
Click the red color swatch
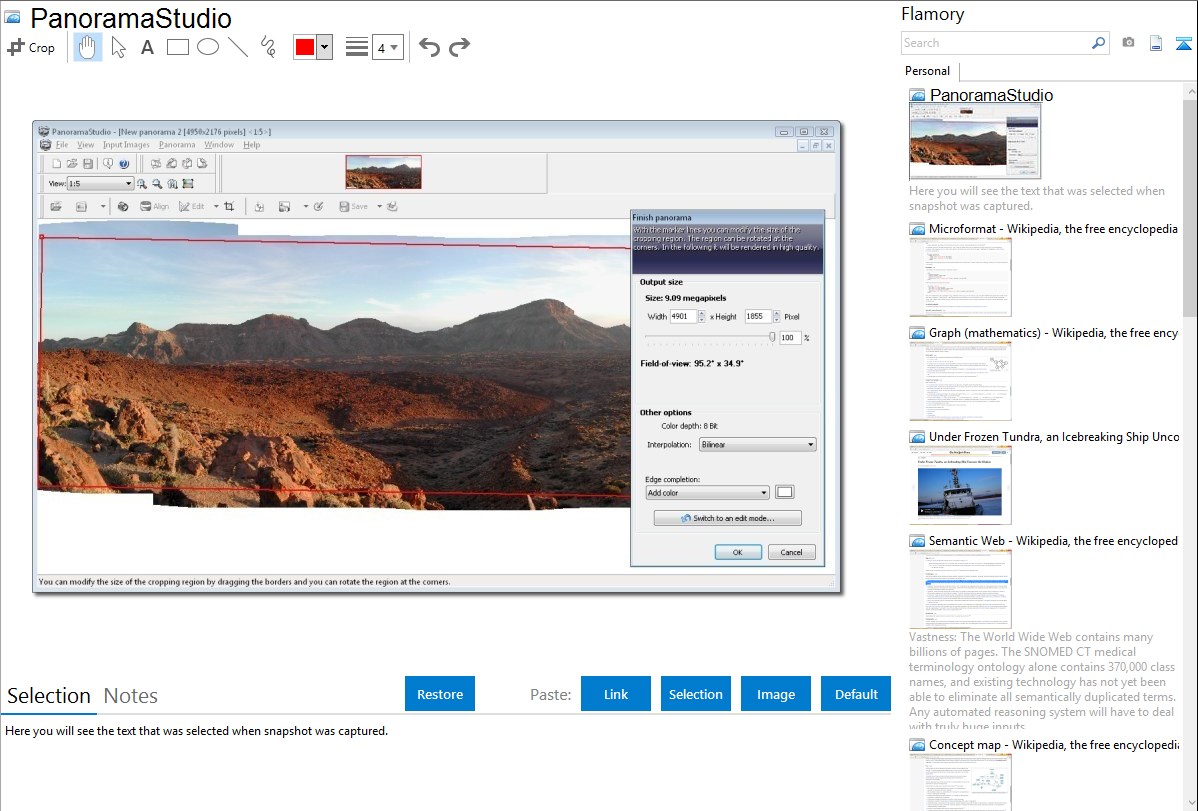pos(304,48)
